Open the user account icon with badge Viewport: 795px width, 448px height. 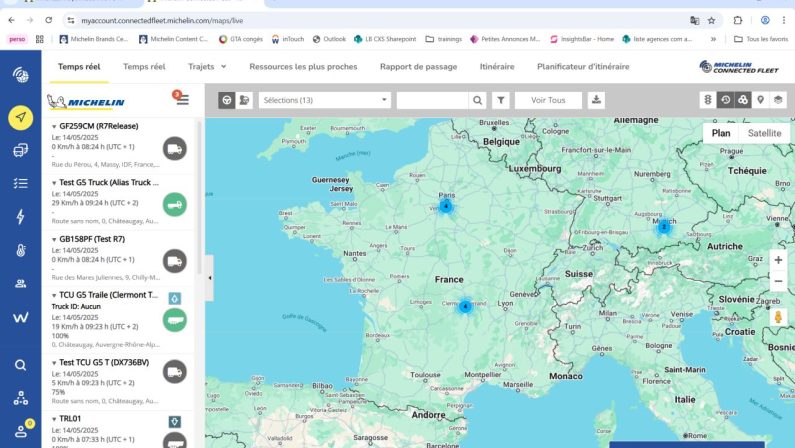pos(22,430)
